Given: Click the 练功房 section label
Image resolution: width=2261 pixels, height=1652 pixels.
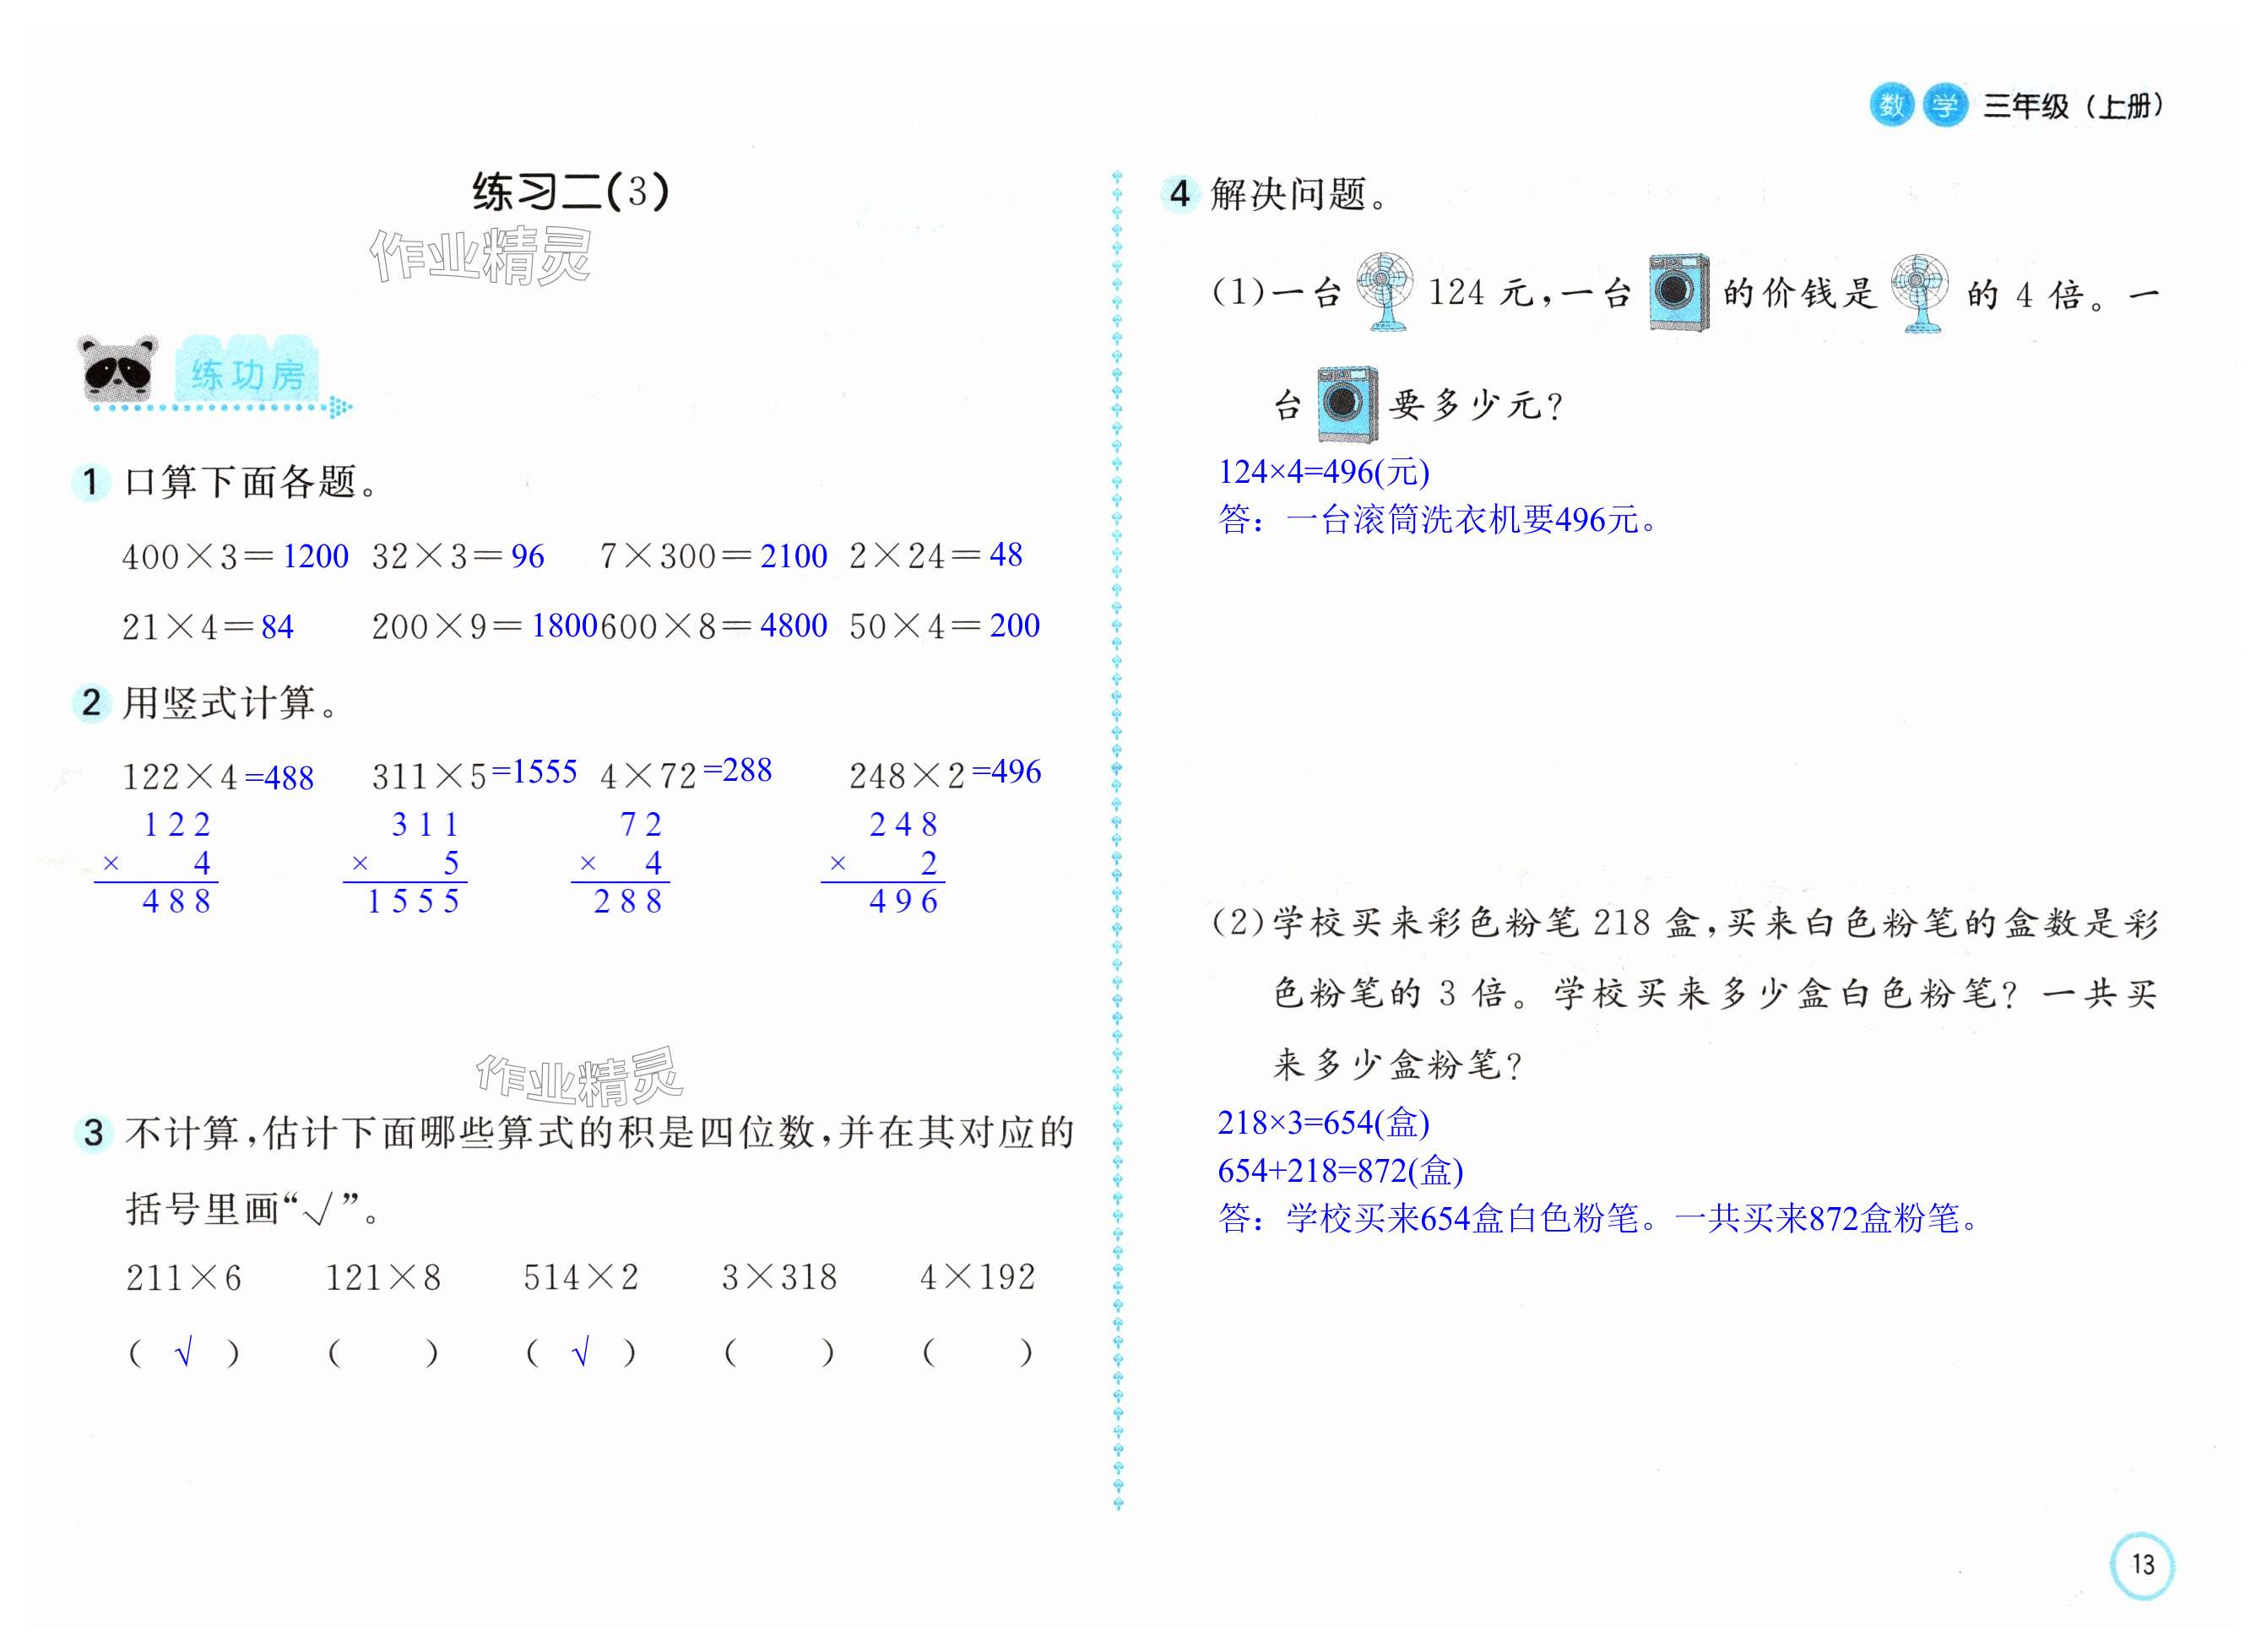Looking at the screenshot, I should [248, 375].
